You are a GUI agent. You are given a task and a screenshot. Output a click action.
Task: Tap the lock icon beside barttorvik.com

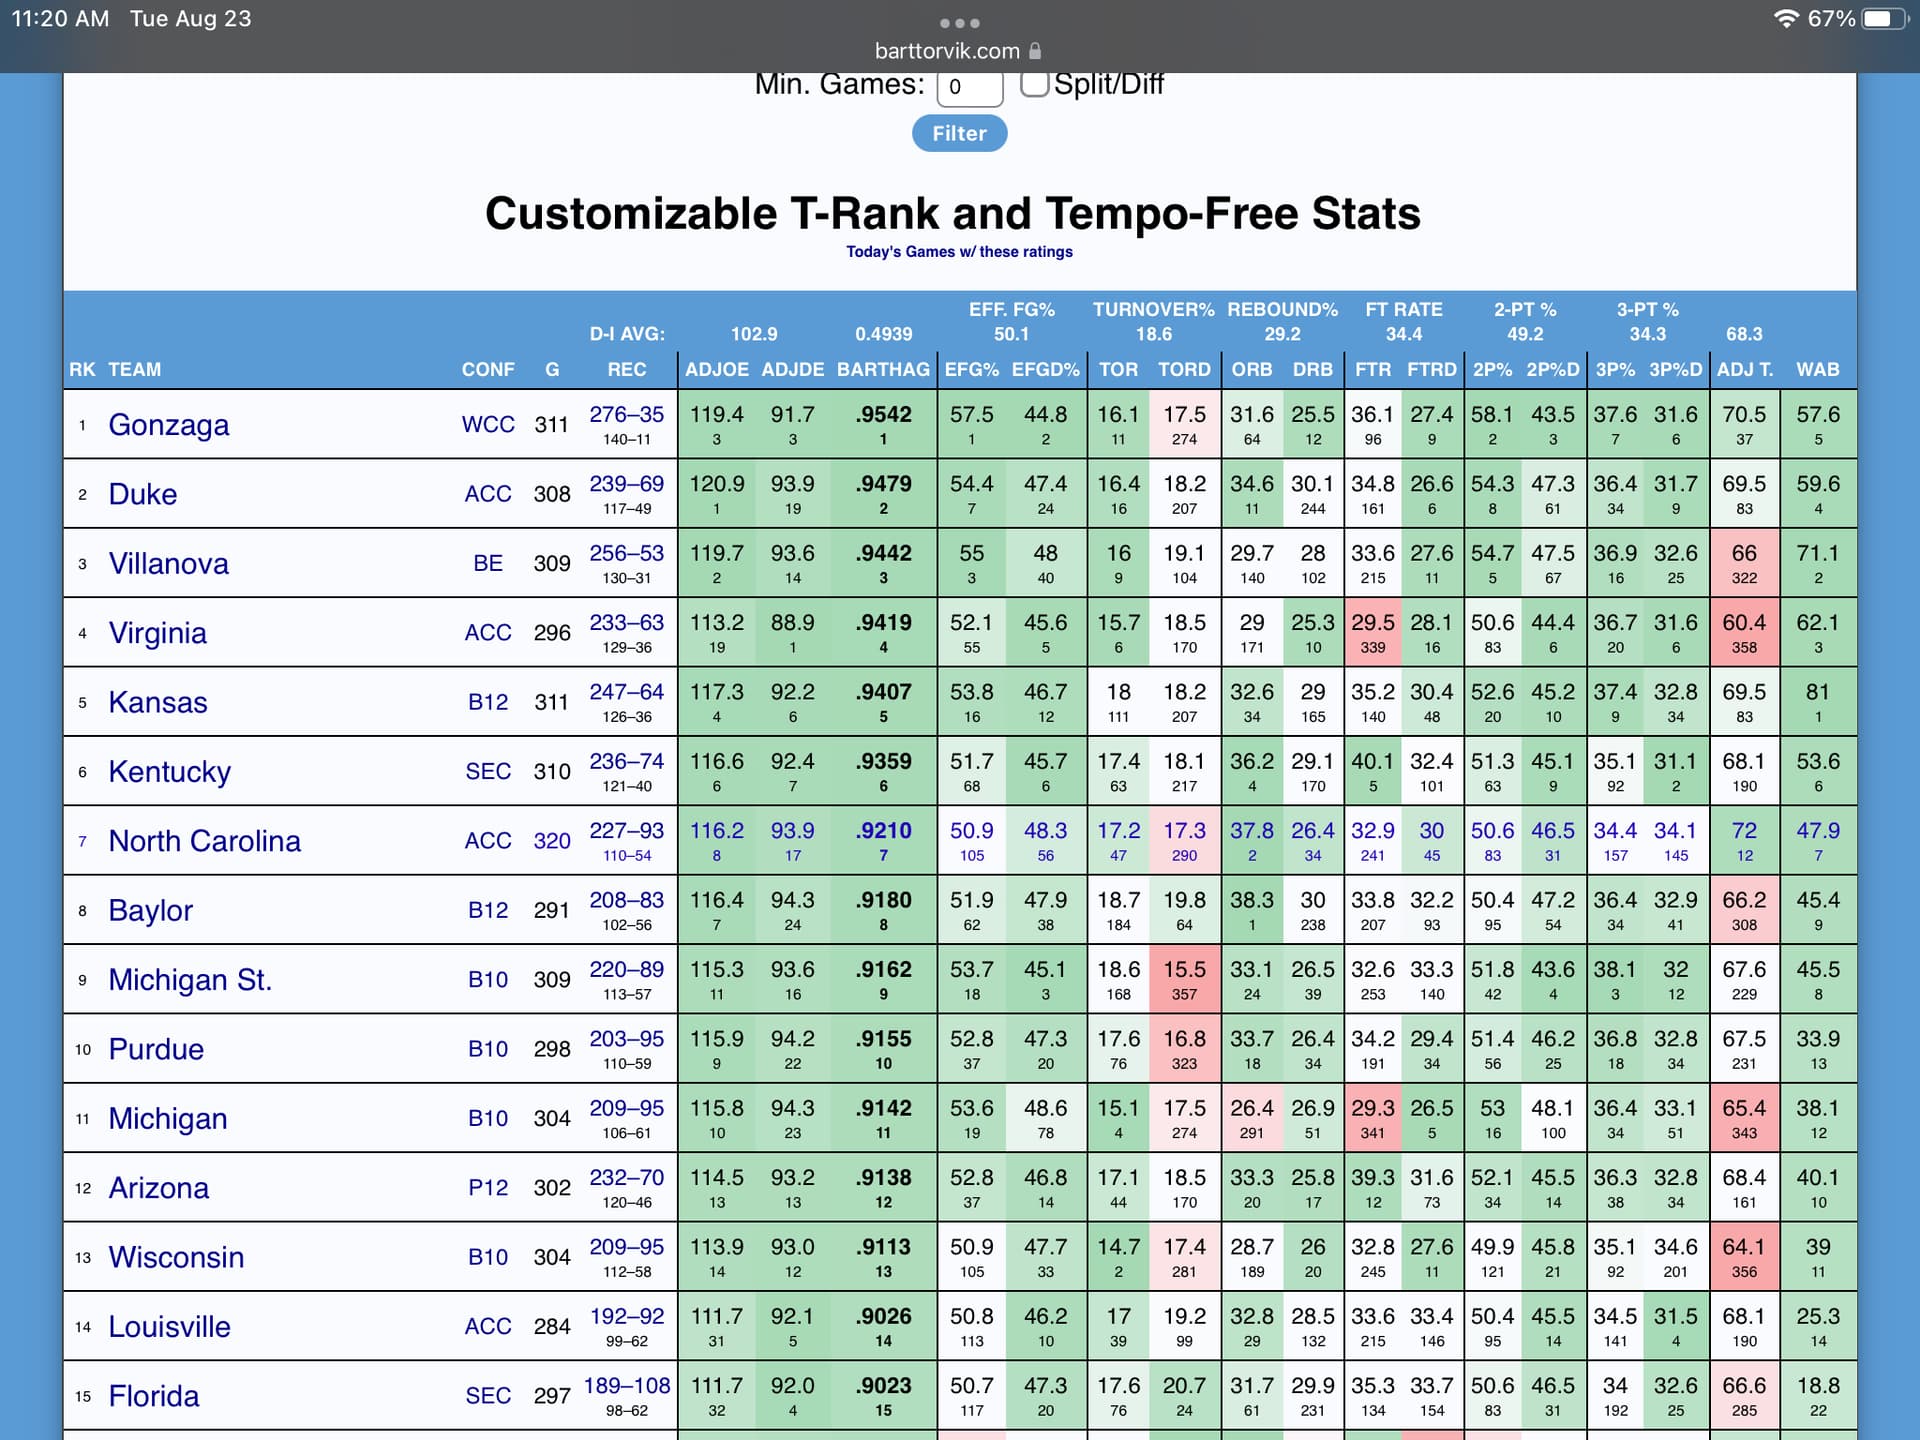click(1035, 50)
